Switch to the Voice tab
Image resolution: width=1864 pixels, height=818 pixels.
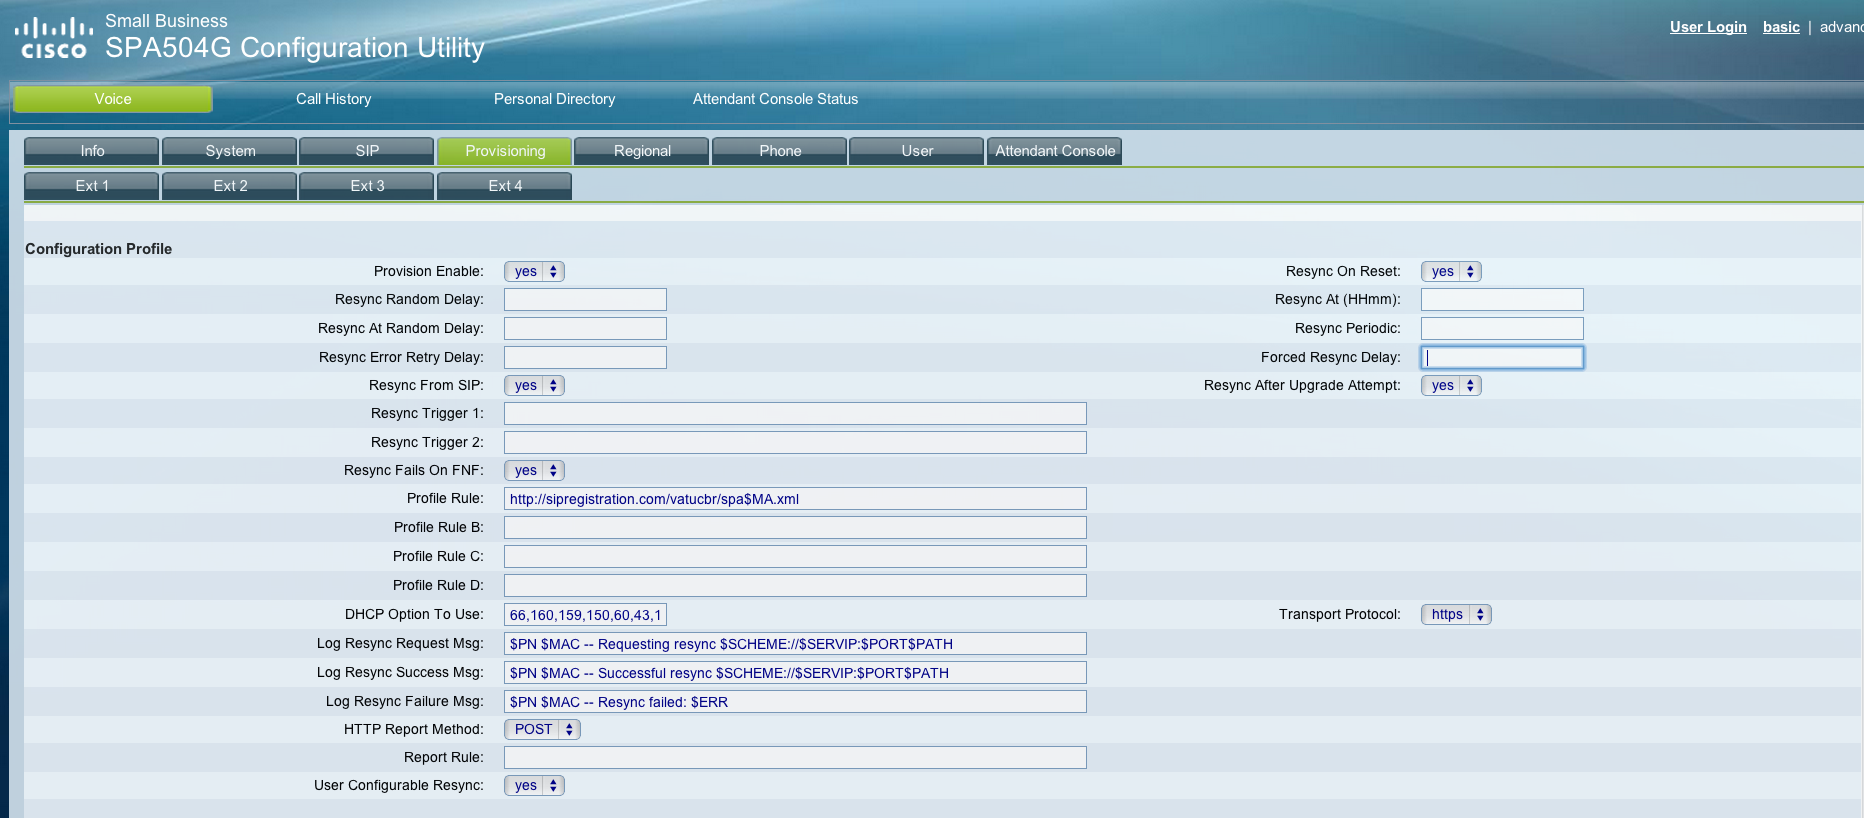[113, 99]
